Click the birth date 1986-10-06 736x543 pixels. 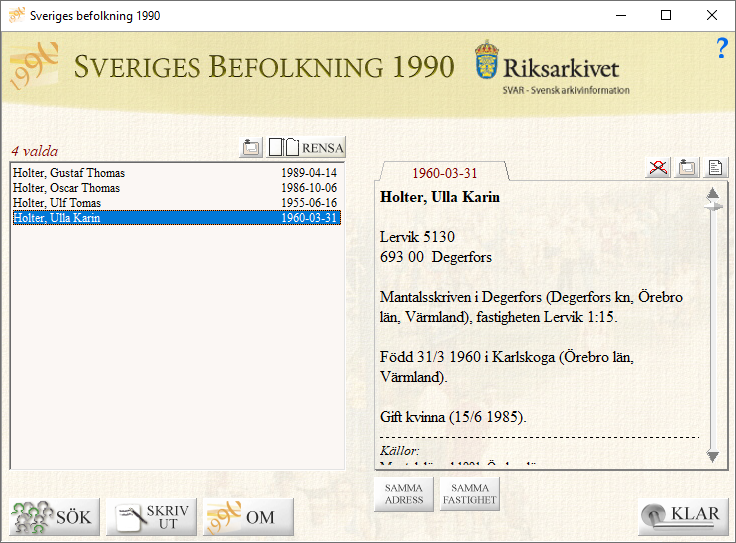tap(309, 188)
